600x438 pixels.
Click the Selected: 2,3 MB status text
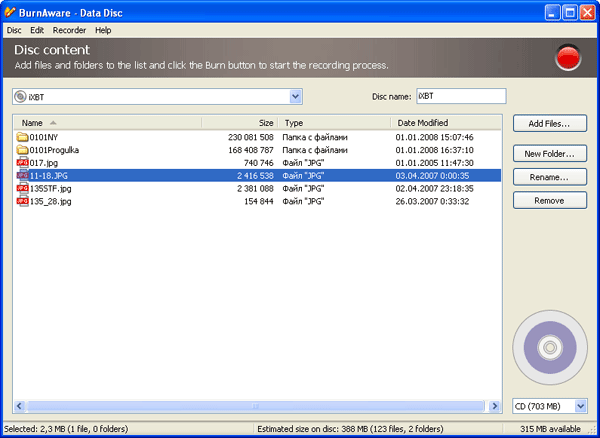pyautogui.click(x=66, y=429)
